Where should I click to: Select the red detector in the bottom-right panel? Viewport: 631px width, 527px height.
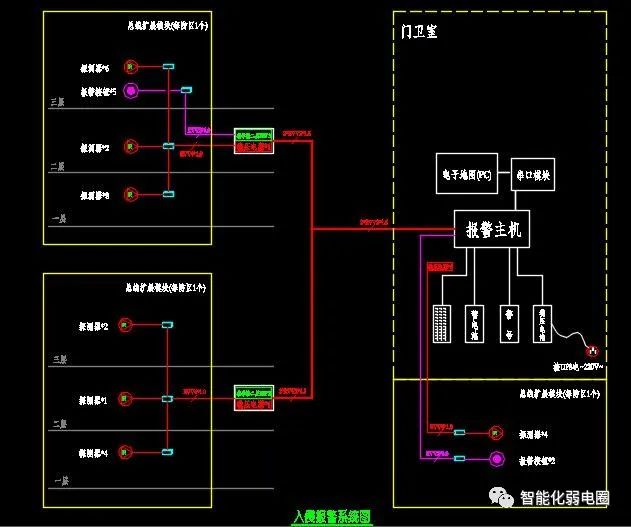click(496, 433)
